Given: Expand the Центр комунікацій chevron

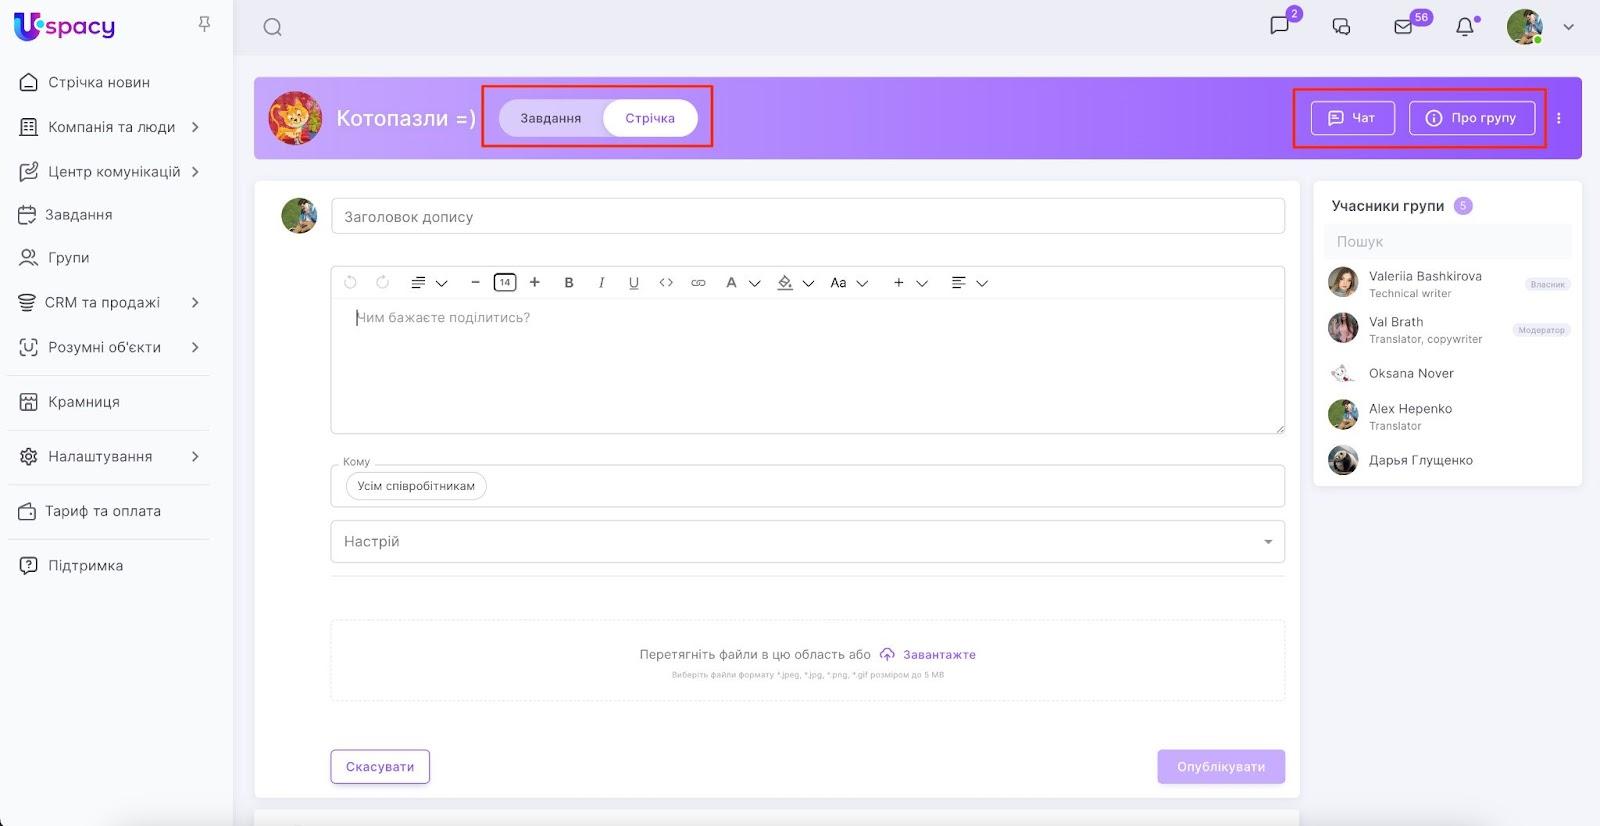Looking at the screenshot, I should [x=195, y=172].
